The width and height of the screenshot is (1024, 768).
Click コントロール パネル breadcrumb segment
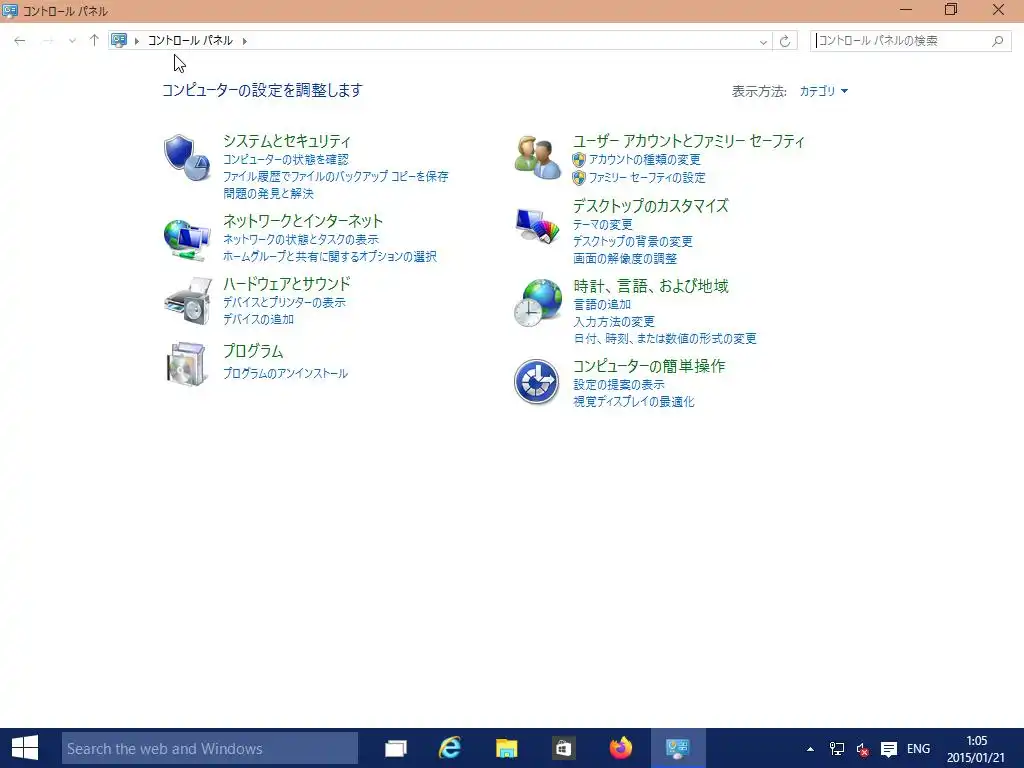[x=190, y=40]
